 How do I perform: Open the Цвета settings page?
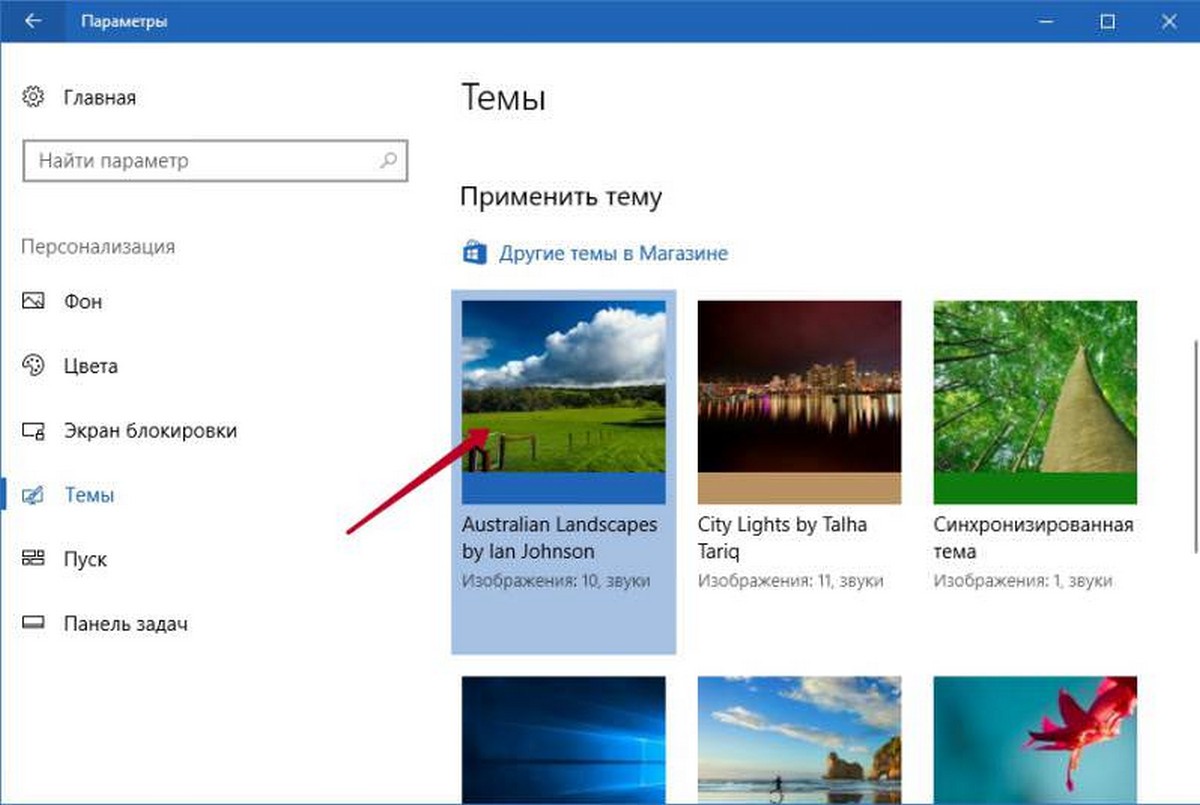pyautogui.click(x=90, y=366)
